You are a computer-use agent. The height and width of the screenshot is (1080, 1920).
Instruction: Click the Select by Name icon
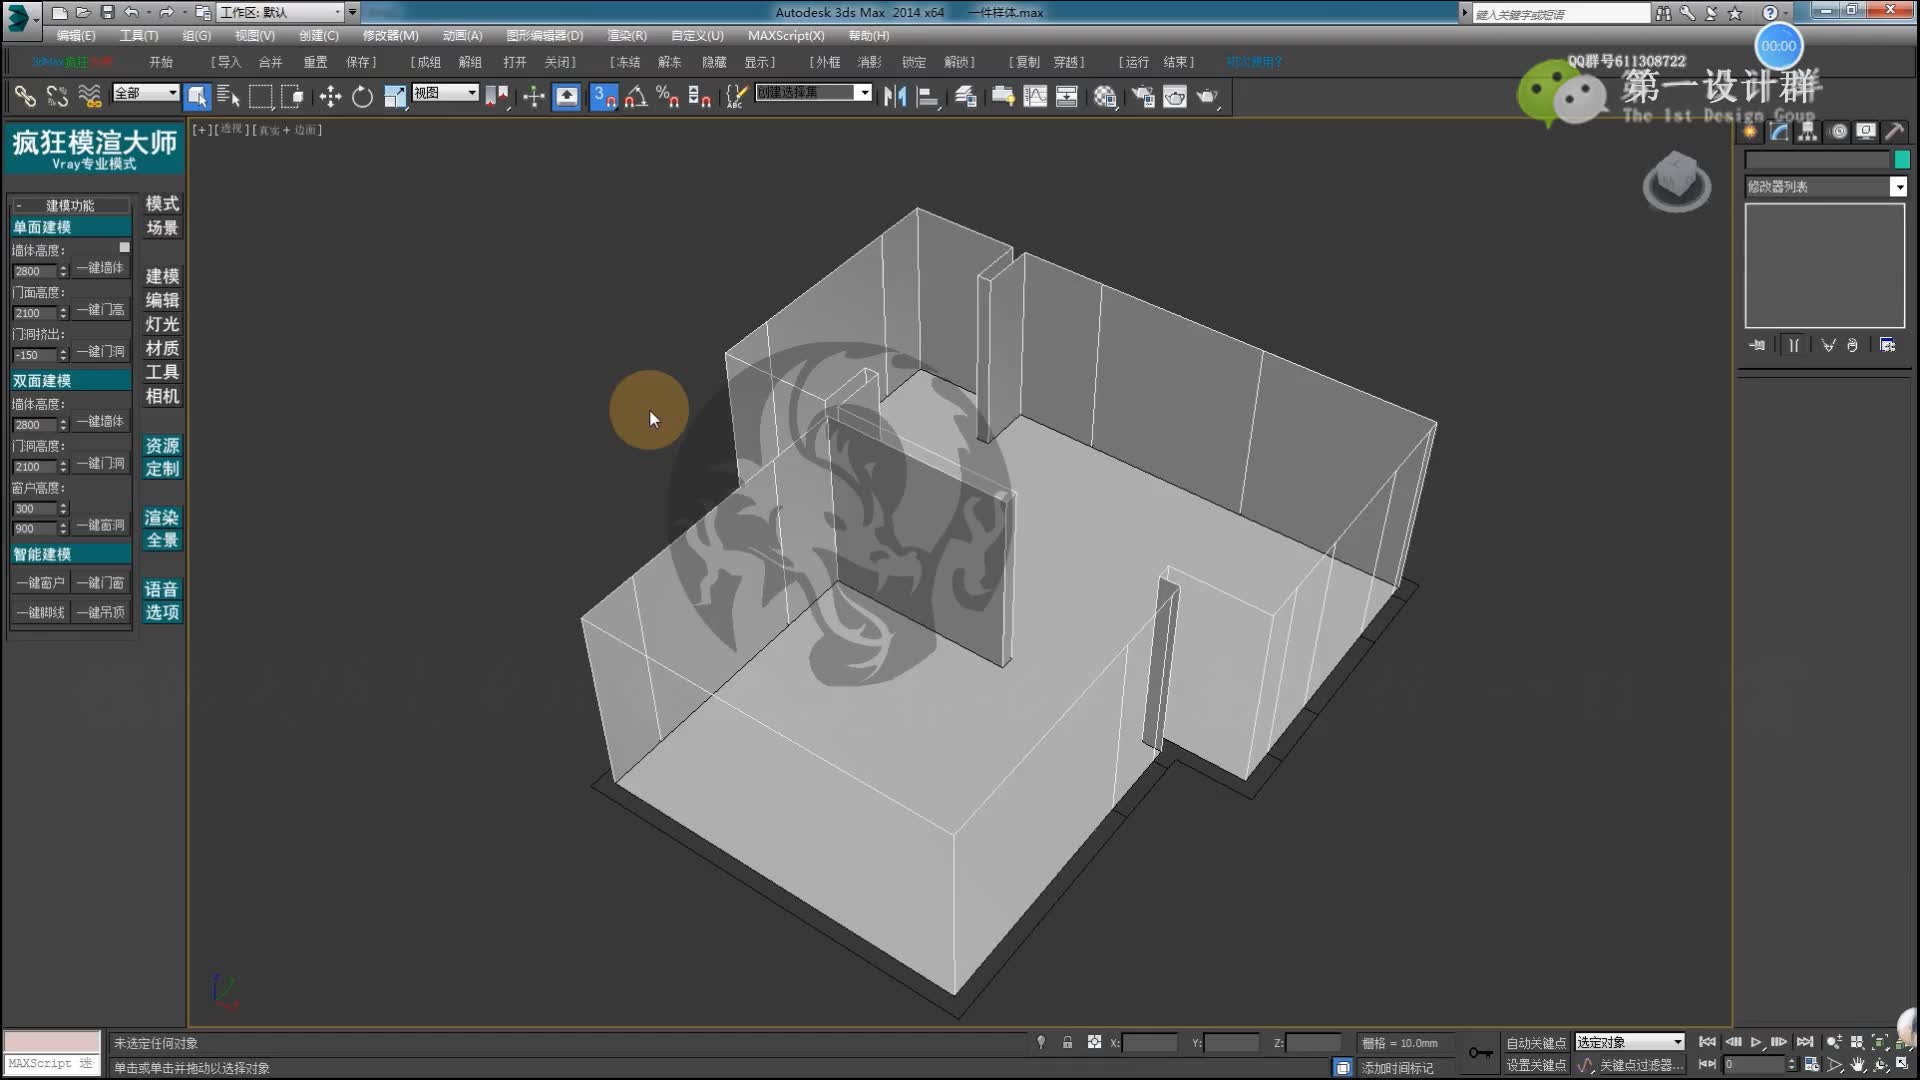pyautogui.click(x=228, y=97)
